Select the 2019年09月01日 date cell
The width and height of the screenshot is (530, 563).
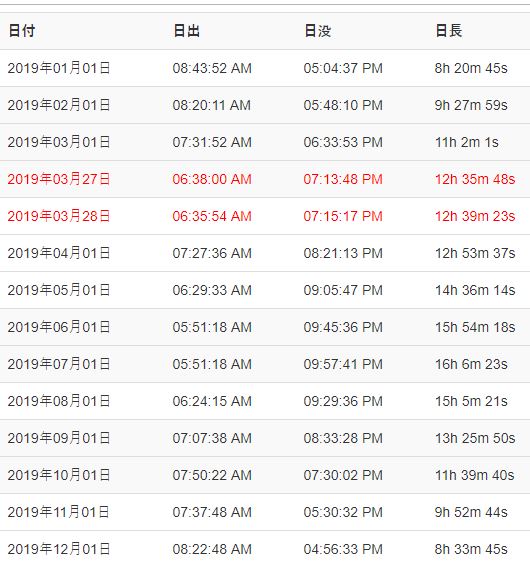[x=59, y=438]
